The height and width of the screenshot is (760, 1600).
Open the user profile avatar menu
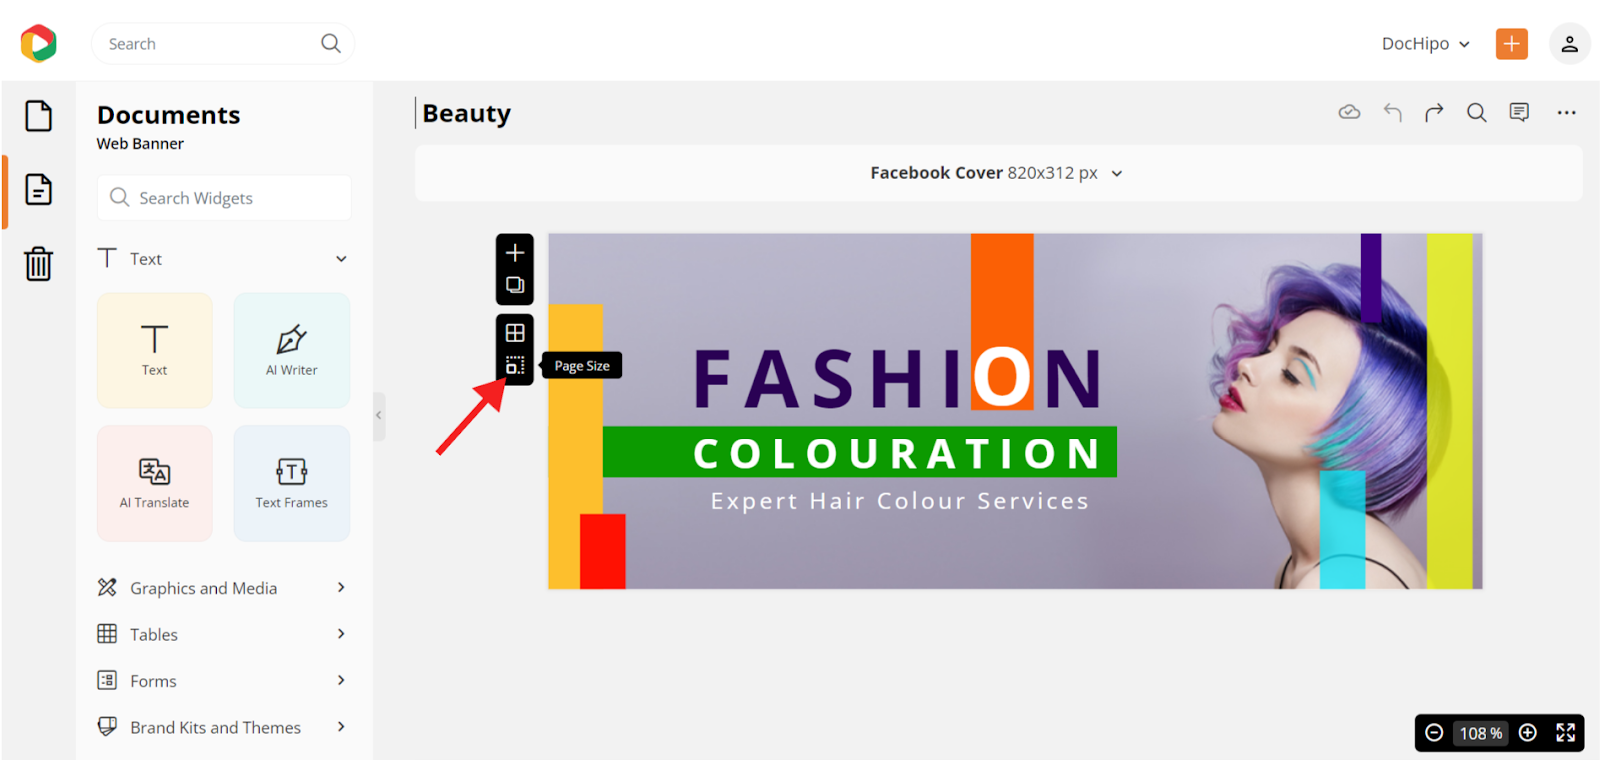click(1569, 44)
